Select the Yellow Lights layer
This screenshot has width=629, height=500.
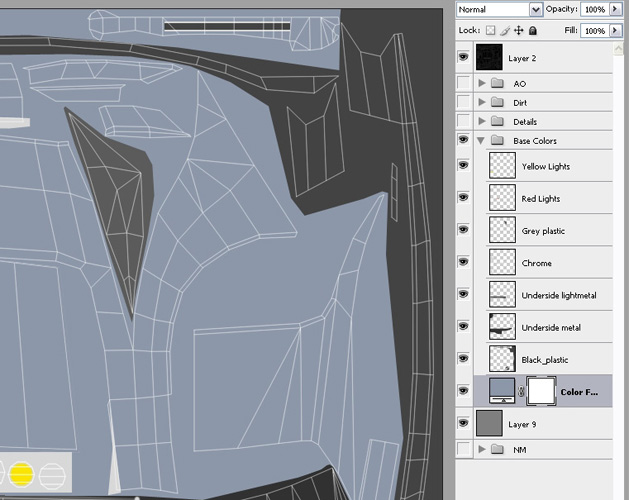(x=546, y=167)
